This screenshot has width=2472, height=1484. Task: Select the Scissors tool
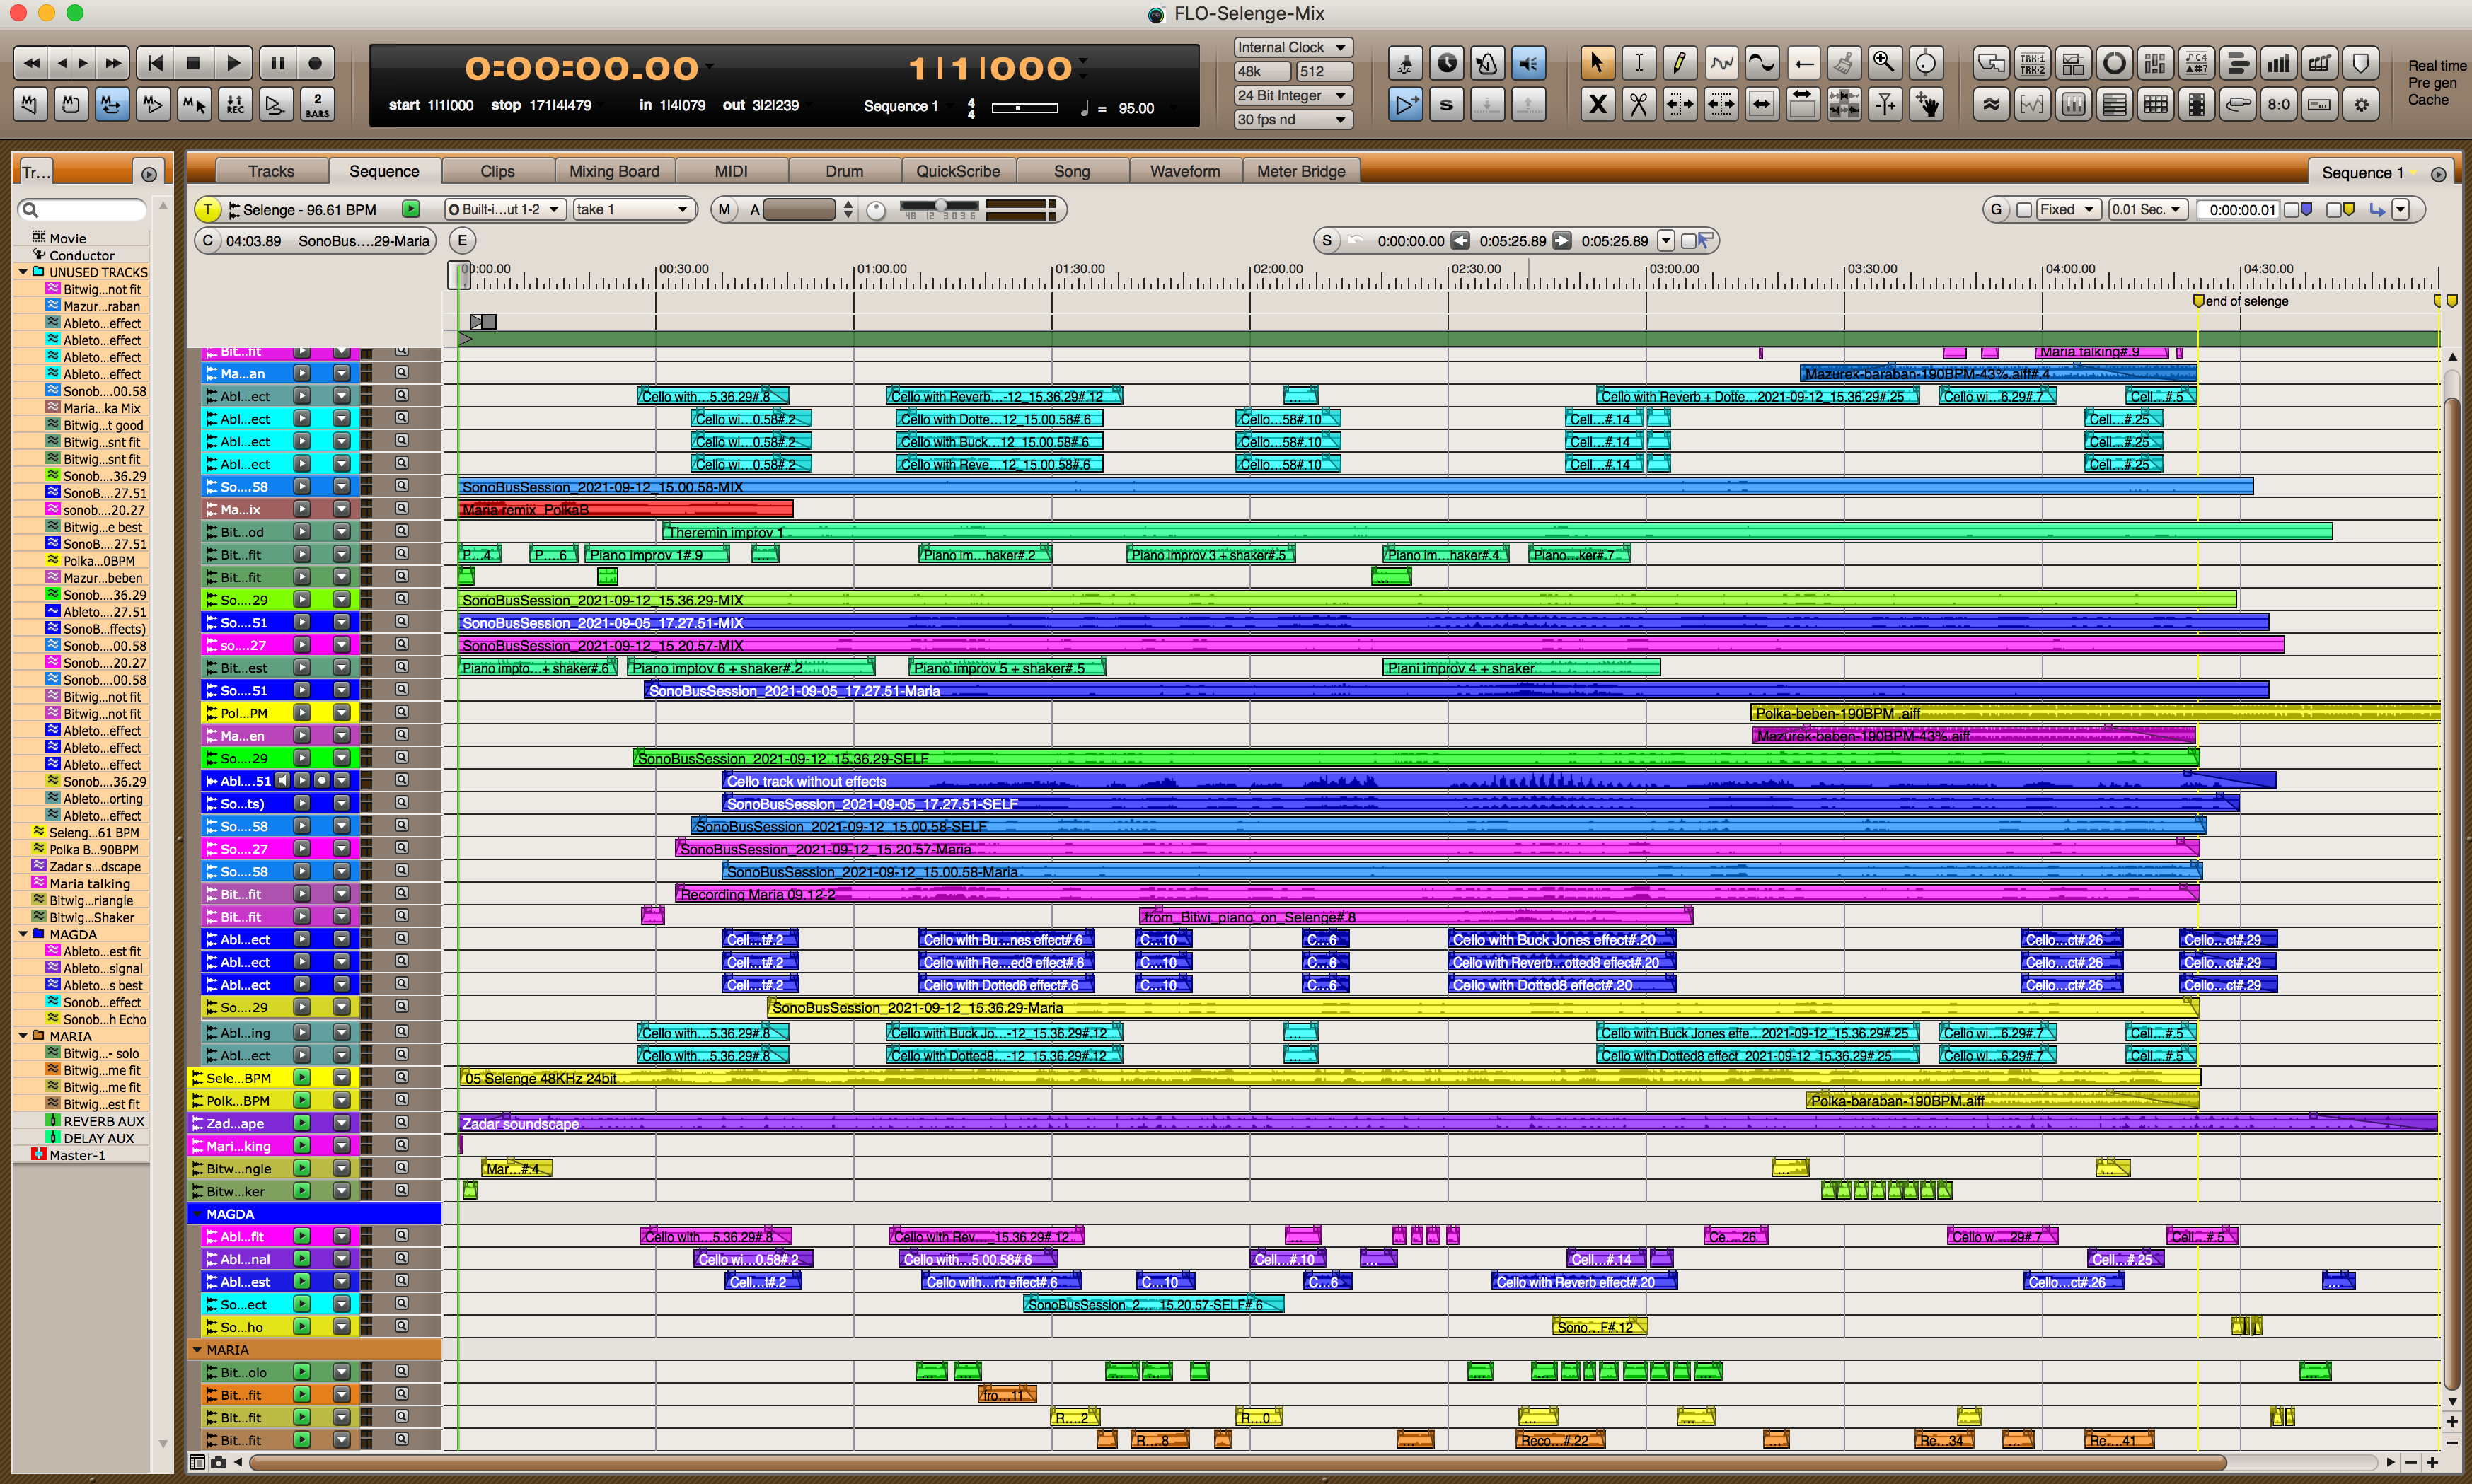point(1638,104)
